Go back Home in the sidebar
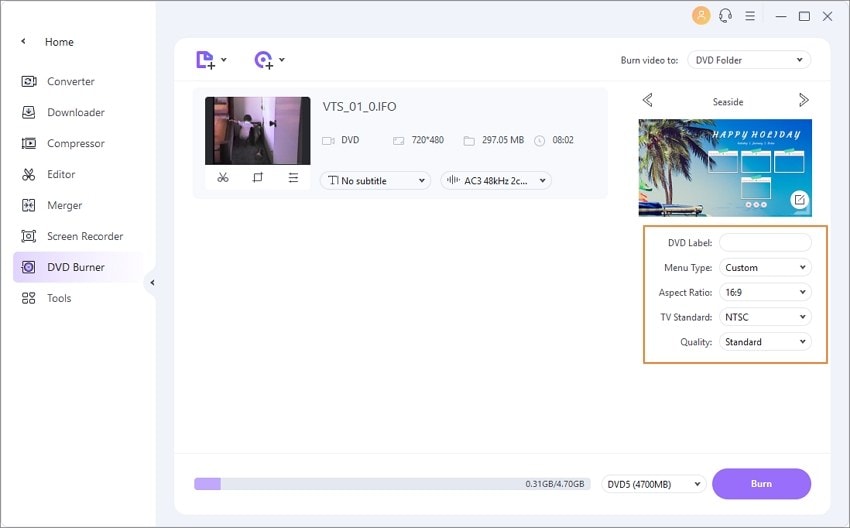Viewport: 850px width, 528px height. [59, 42]
